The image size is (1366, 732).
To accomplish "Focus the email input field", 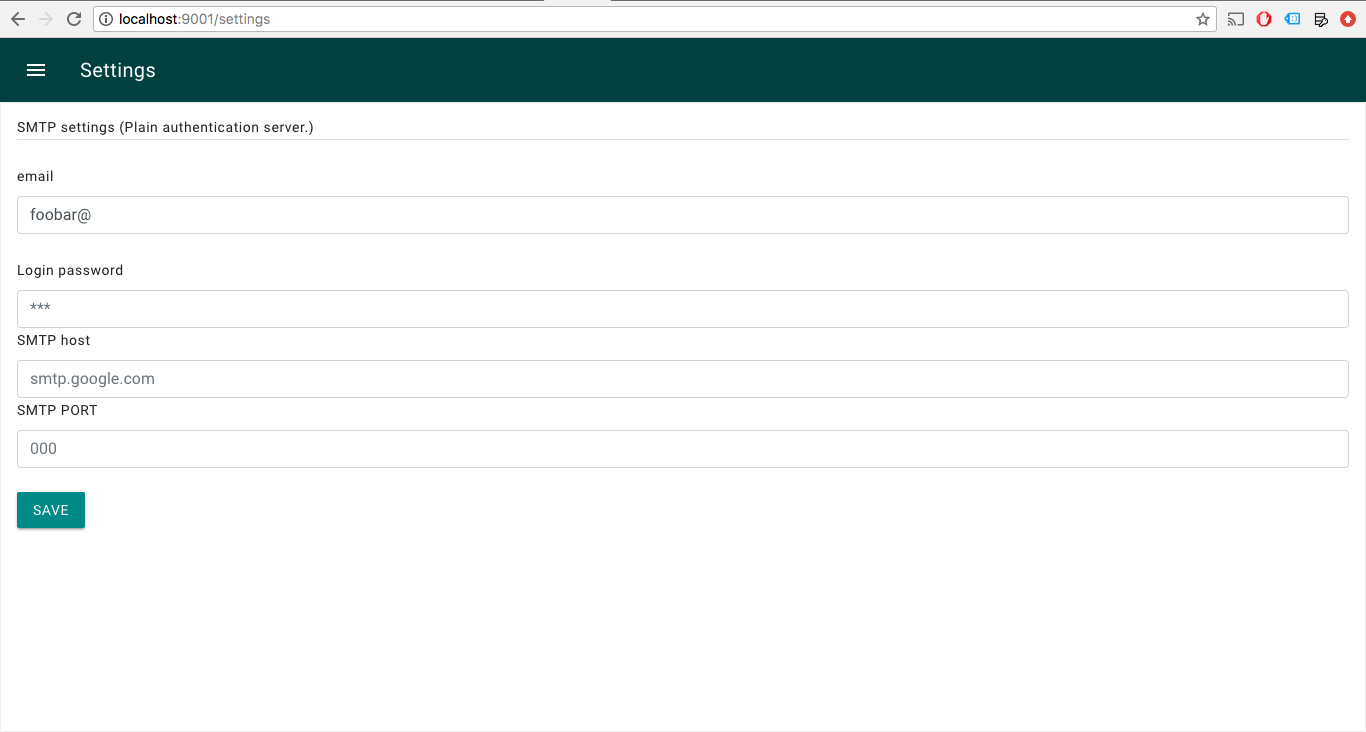I will (683, 215).
